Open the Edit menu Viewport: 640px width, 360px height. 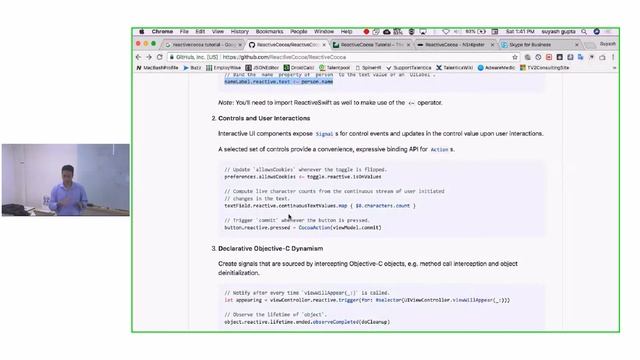click(x=200, y=31)
